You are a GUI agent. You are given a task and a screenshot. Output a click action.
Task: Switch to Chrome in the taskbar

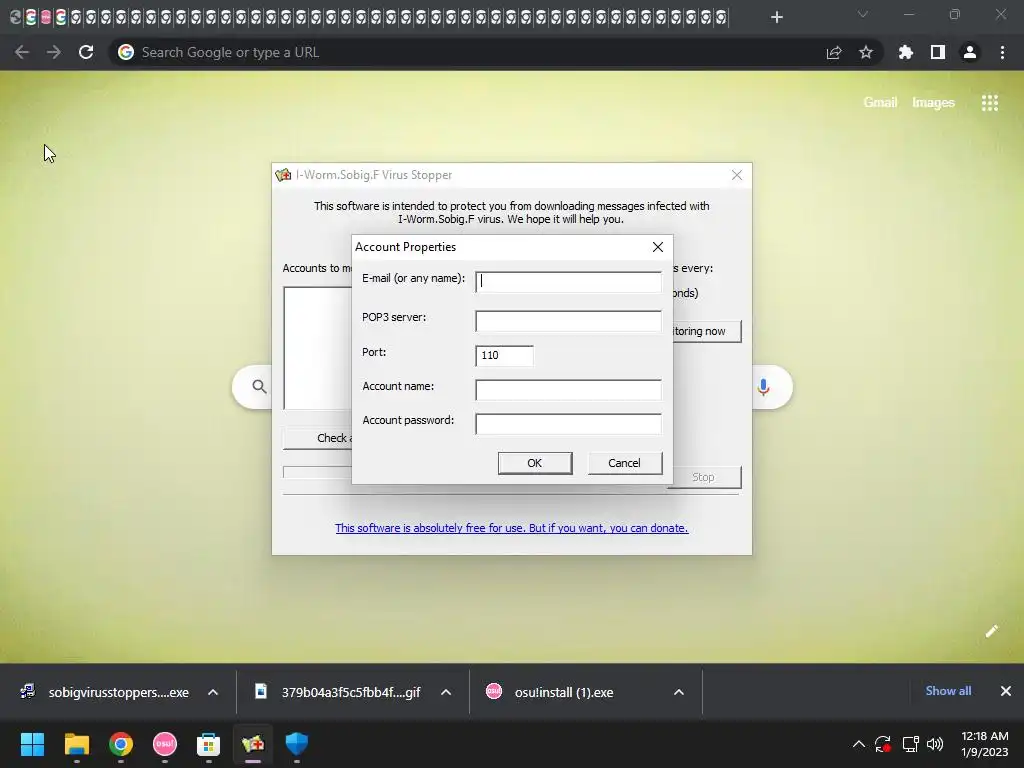tap(121, 744)
